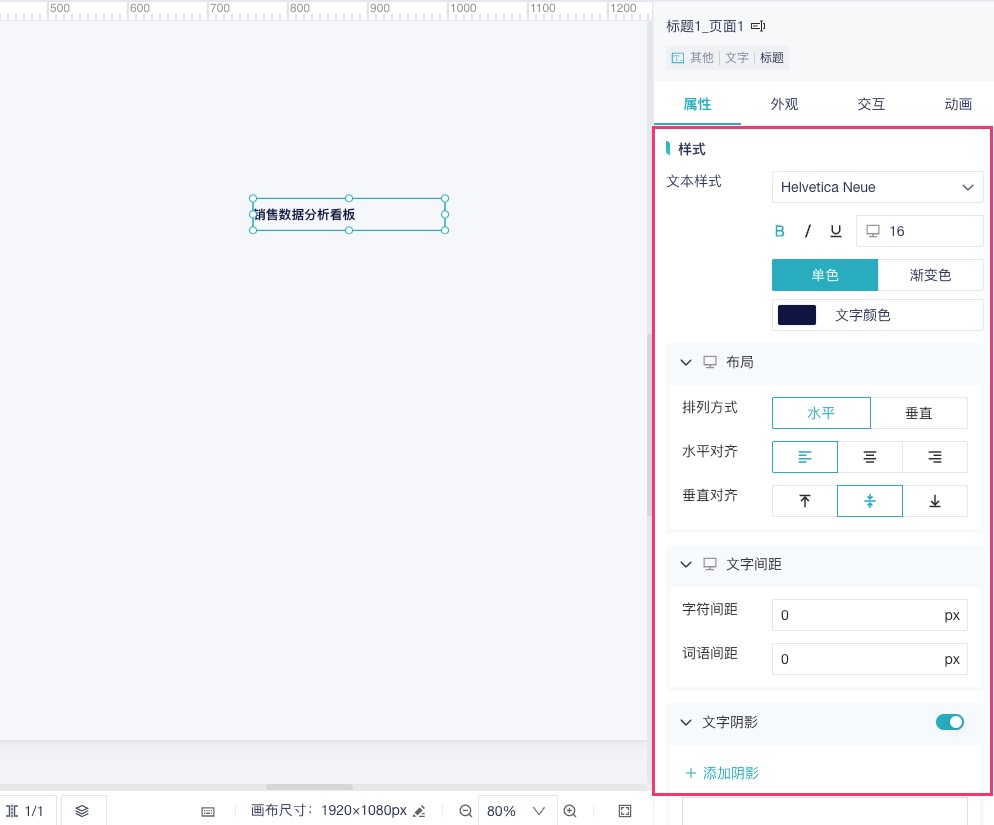
Task: Choose 垂直 arrangement
Action: pyautogui.click(x=919, y=413)
